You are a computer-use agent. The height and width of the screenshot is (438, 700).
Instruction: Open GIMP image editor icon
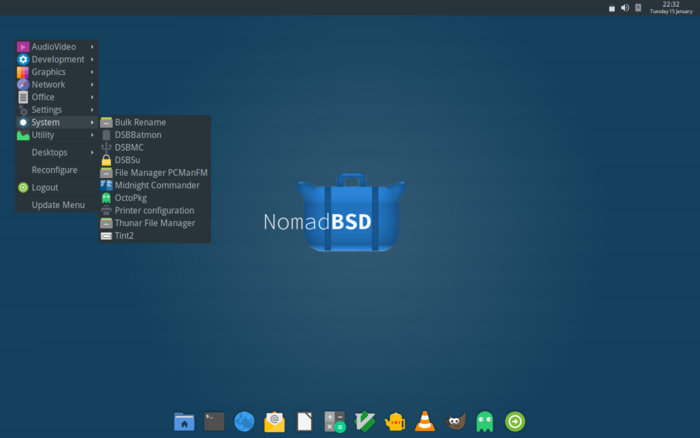pos(455,421)
